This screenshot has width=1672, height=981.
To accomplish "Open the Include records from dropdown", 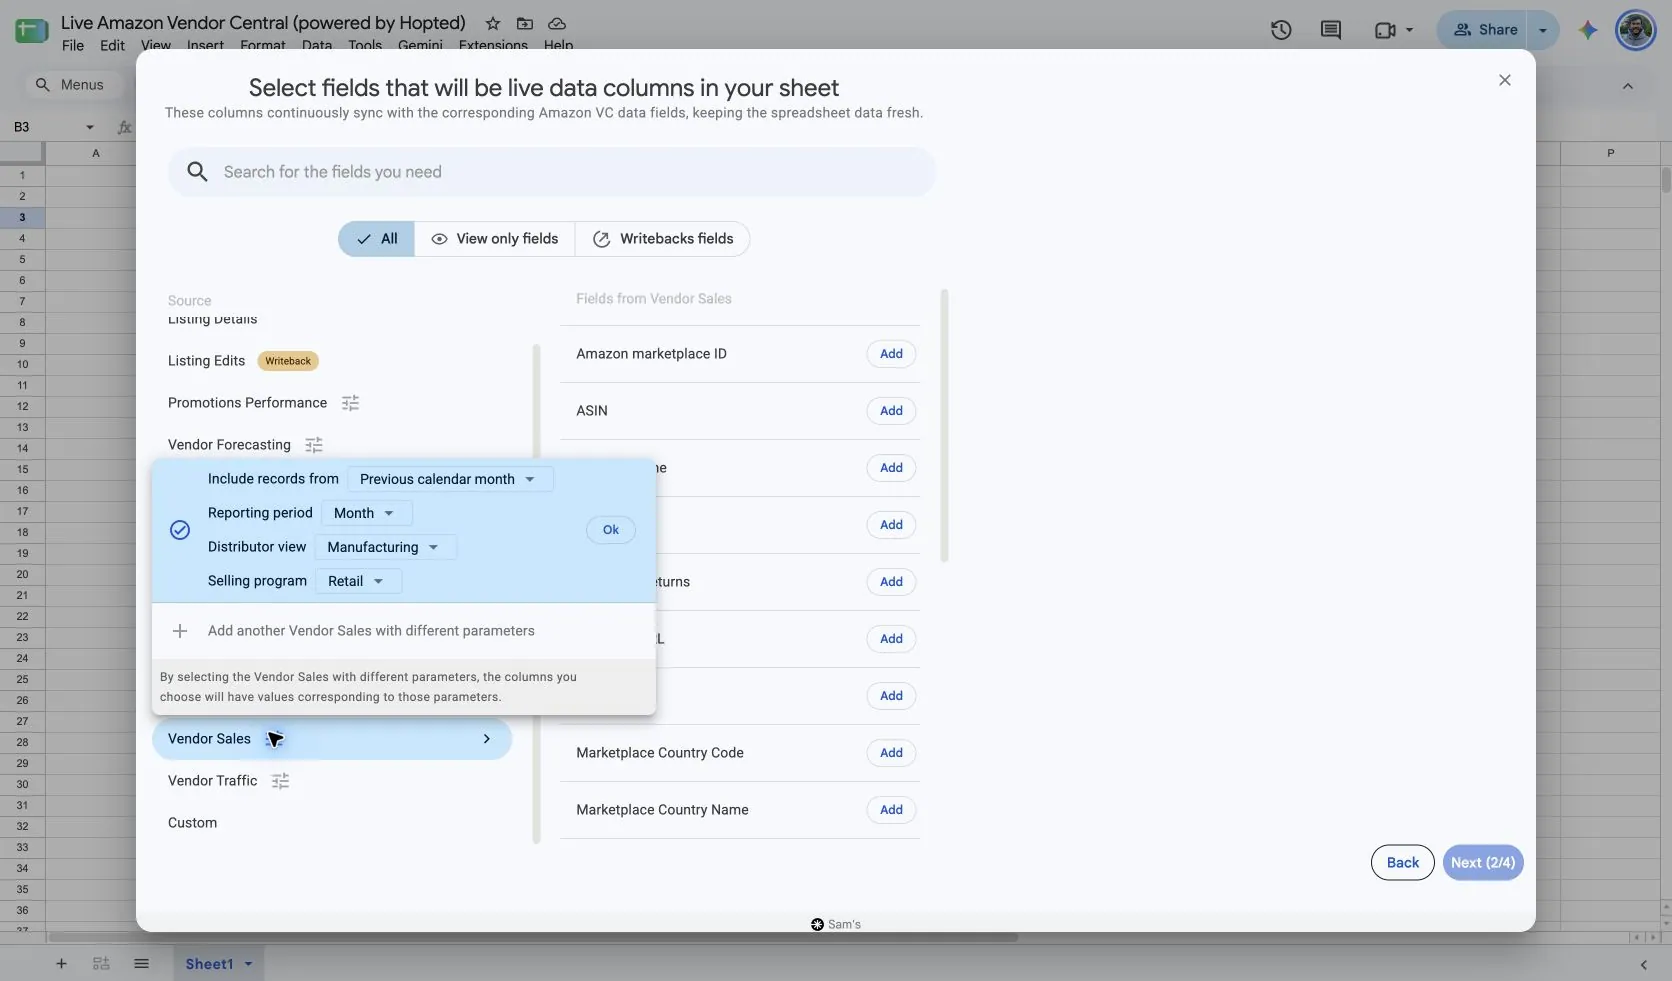I will click(450, 479).
